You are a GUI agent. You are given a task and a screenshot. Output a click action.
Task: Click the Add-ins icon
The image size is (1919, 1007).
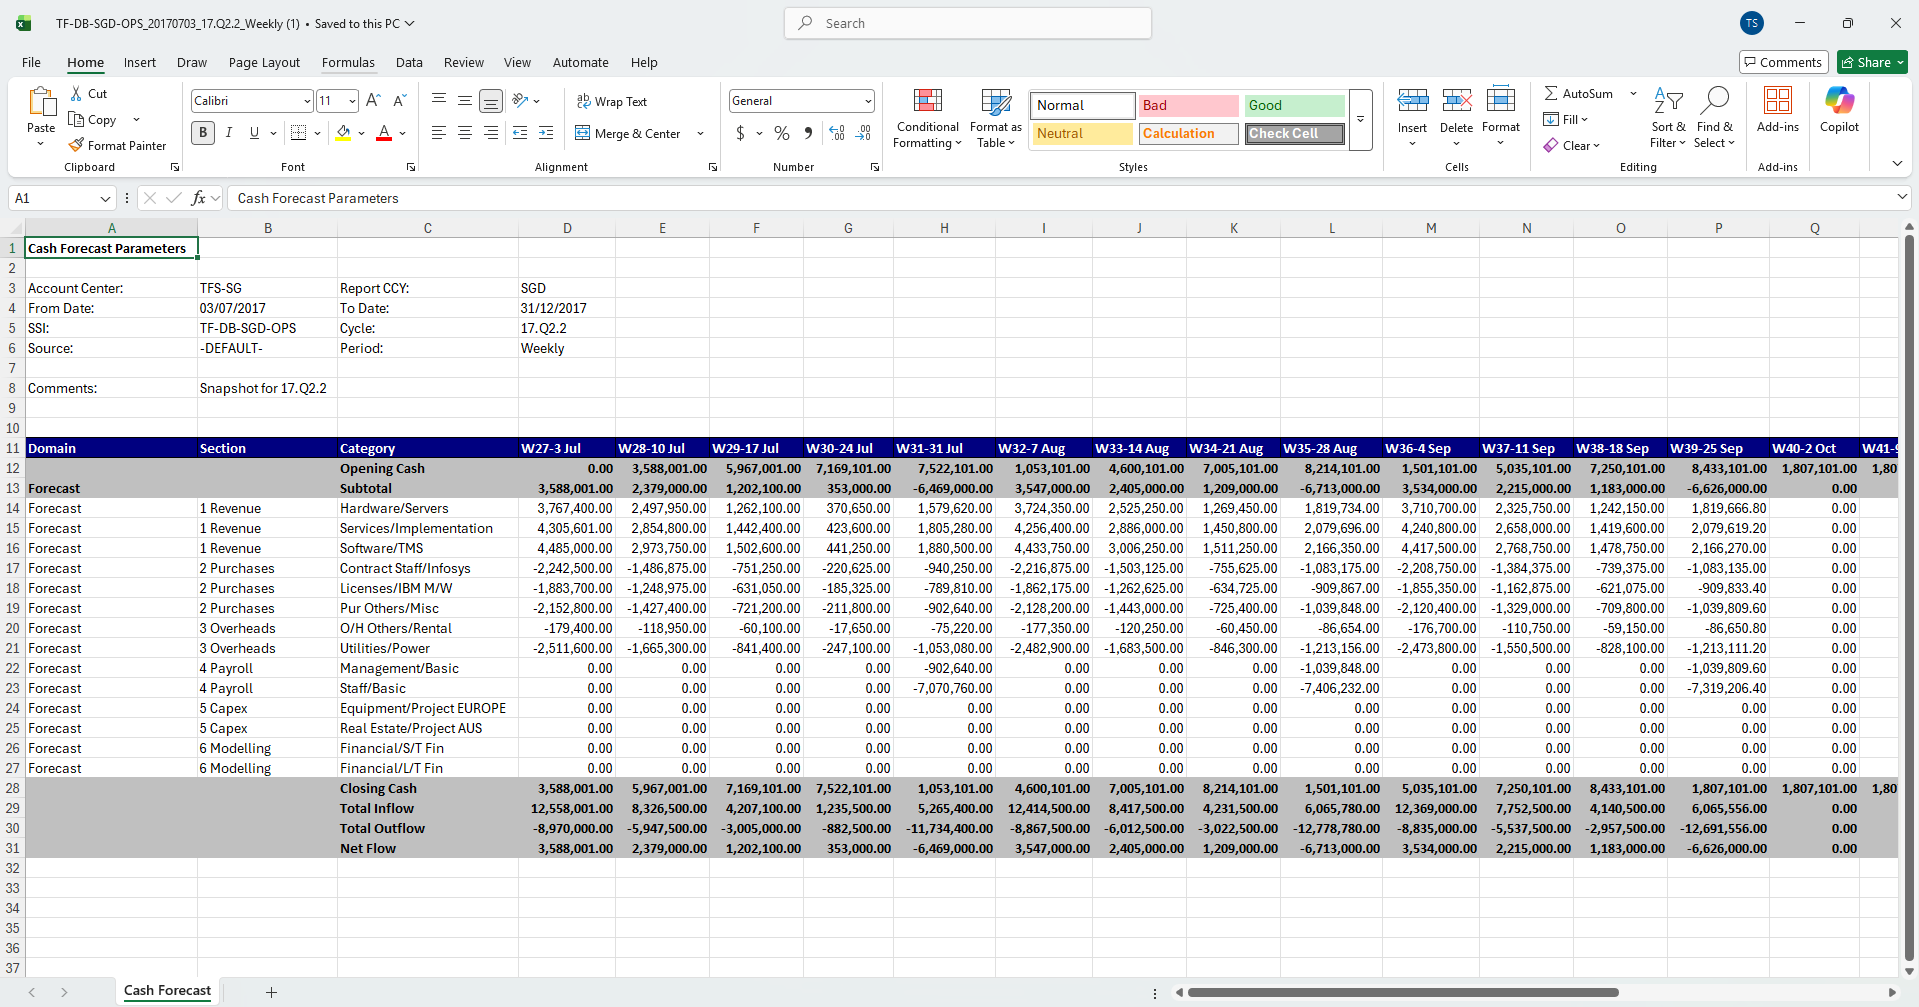(x=1777, y=101)
